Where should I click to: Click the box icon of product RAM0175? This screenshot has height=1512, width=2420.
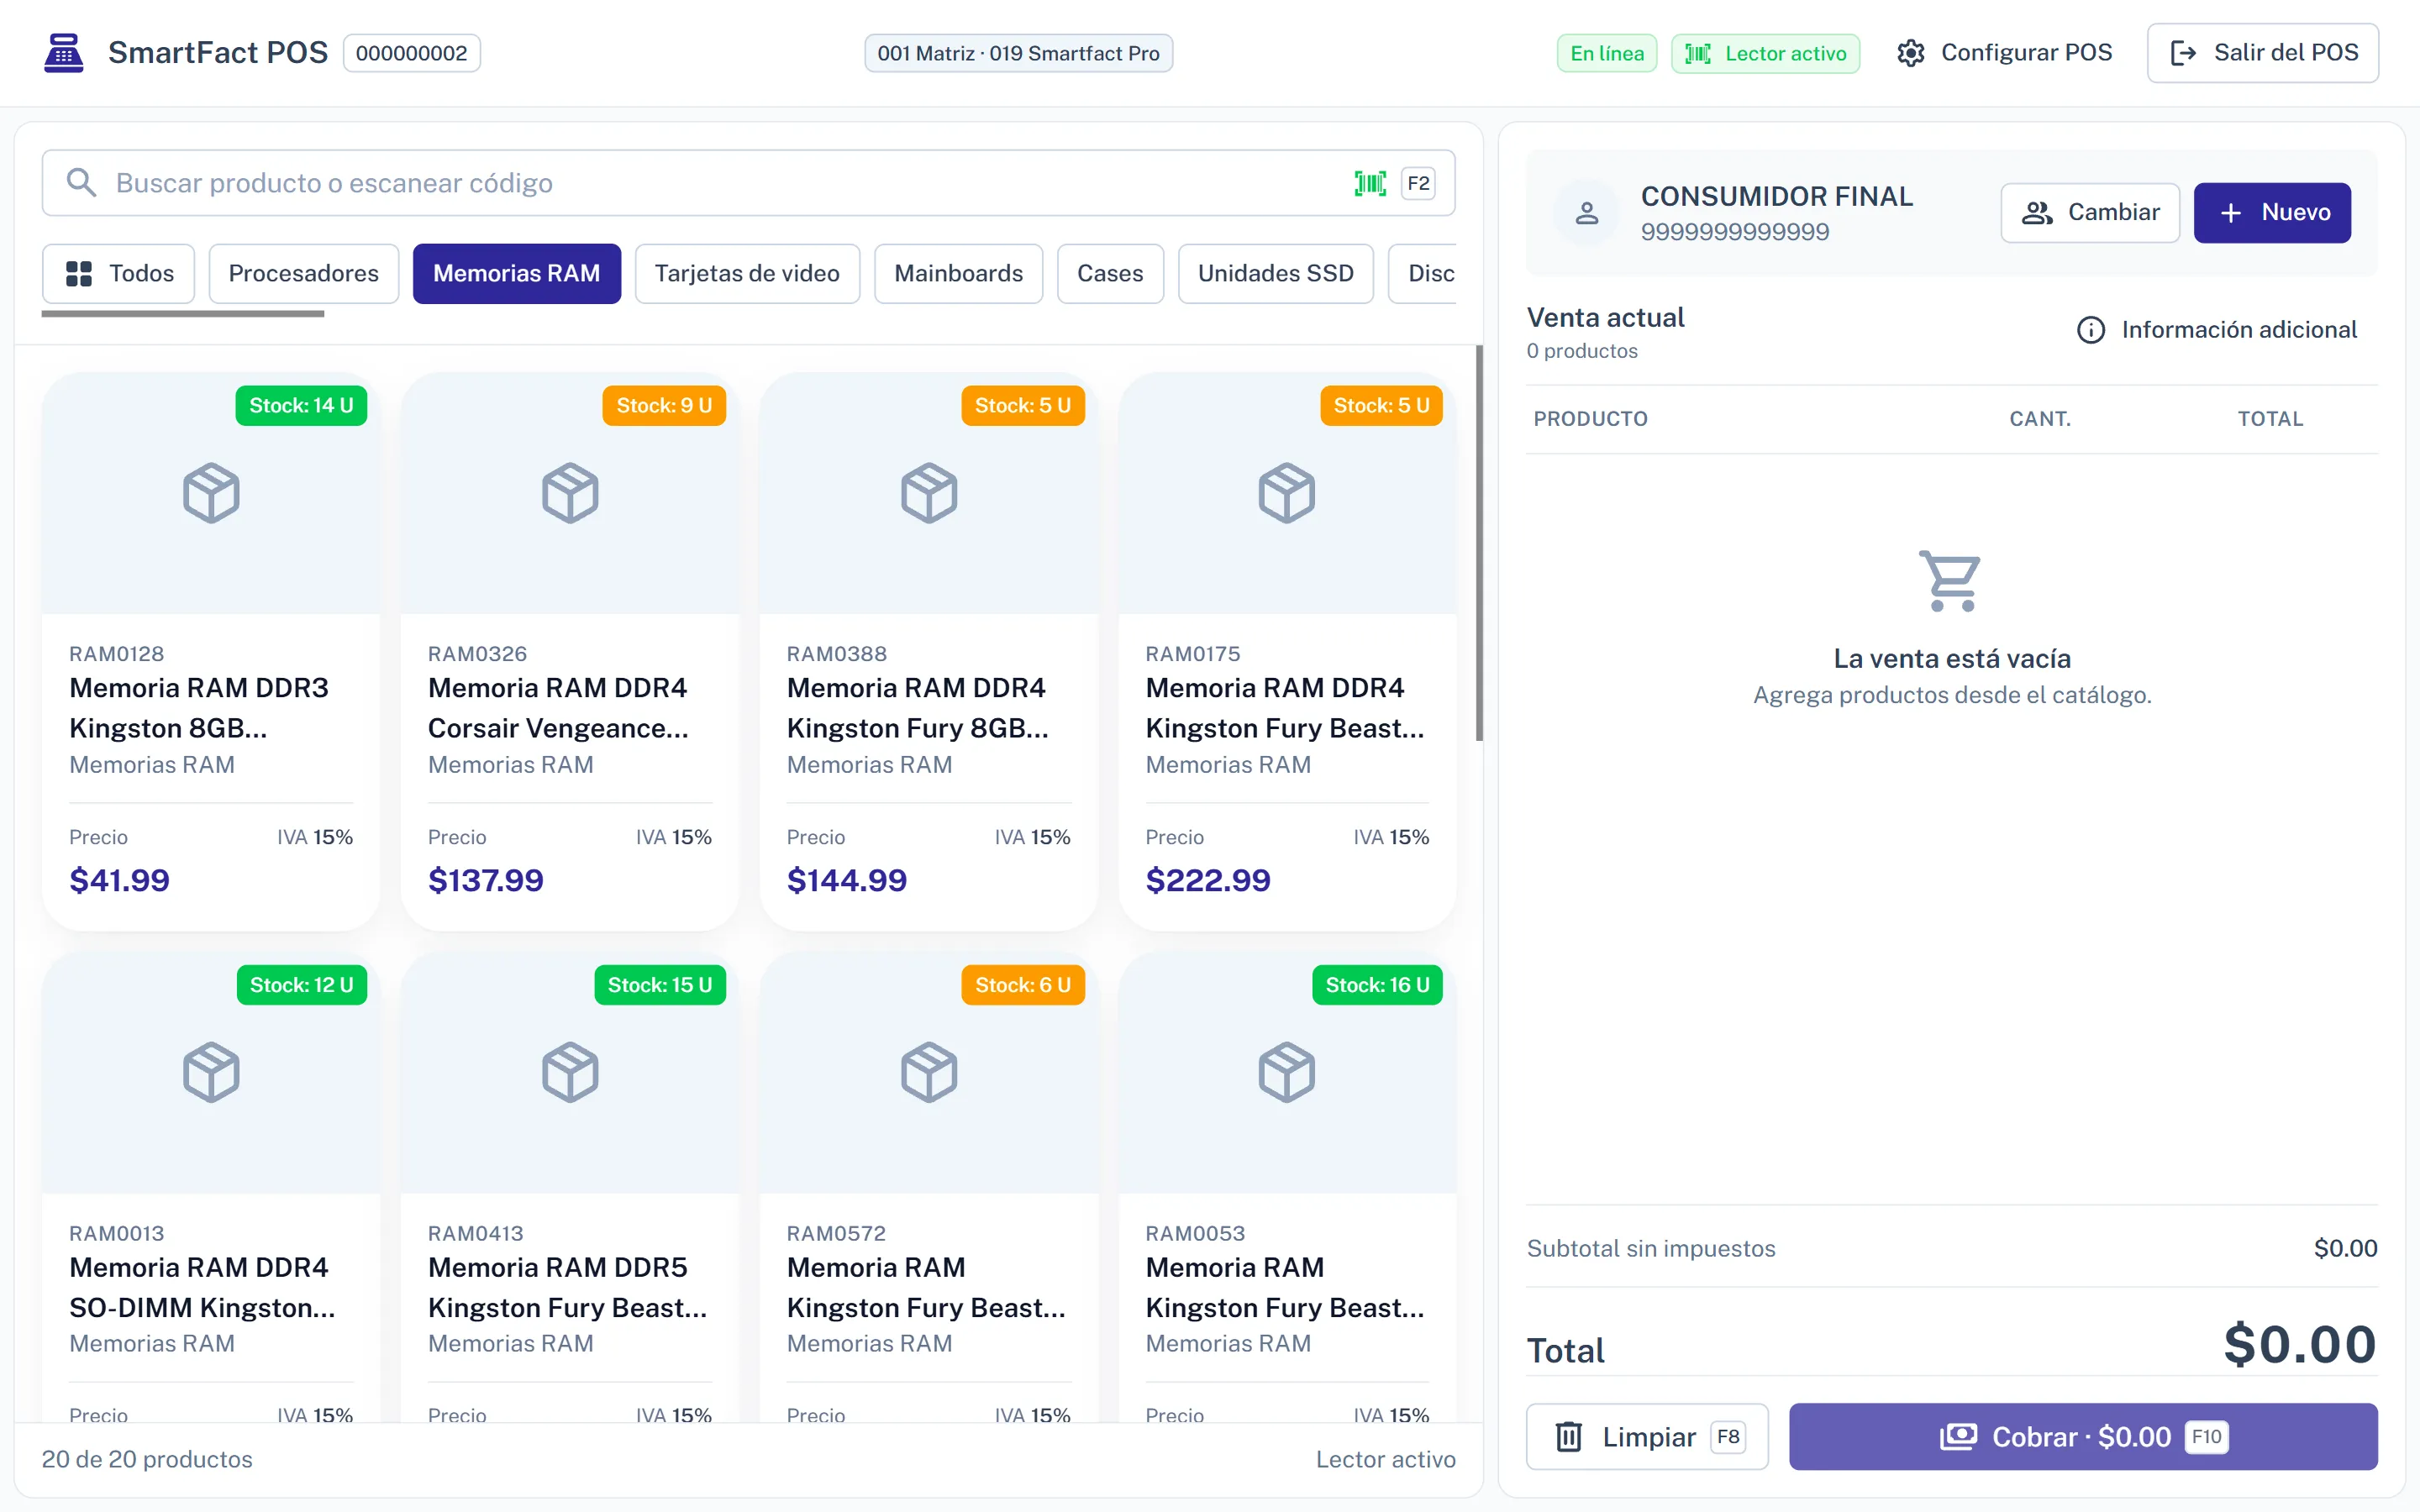[1287, 493]
